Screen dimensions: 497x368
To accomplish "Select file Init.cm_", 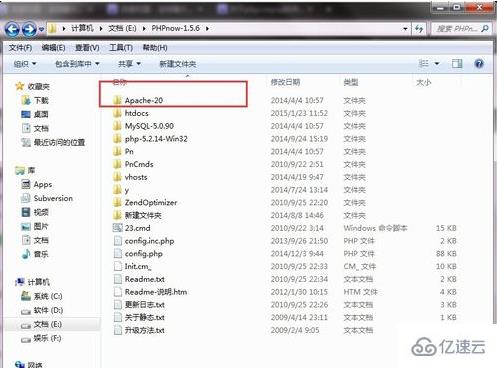I will click(138, 266).
